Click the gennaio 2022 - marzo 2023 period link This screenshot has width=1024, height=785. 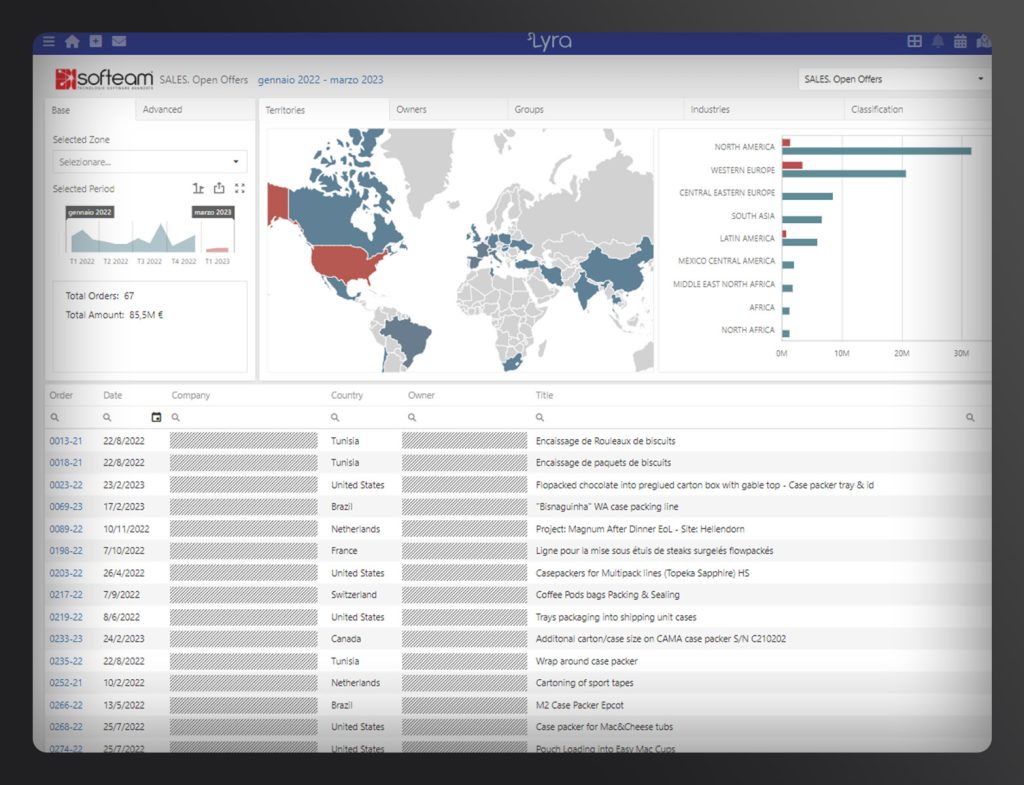click(321, 80)
